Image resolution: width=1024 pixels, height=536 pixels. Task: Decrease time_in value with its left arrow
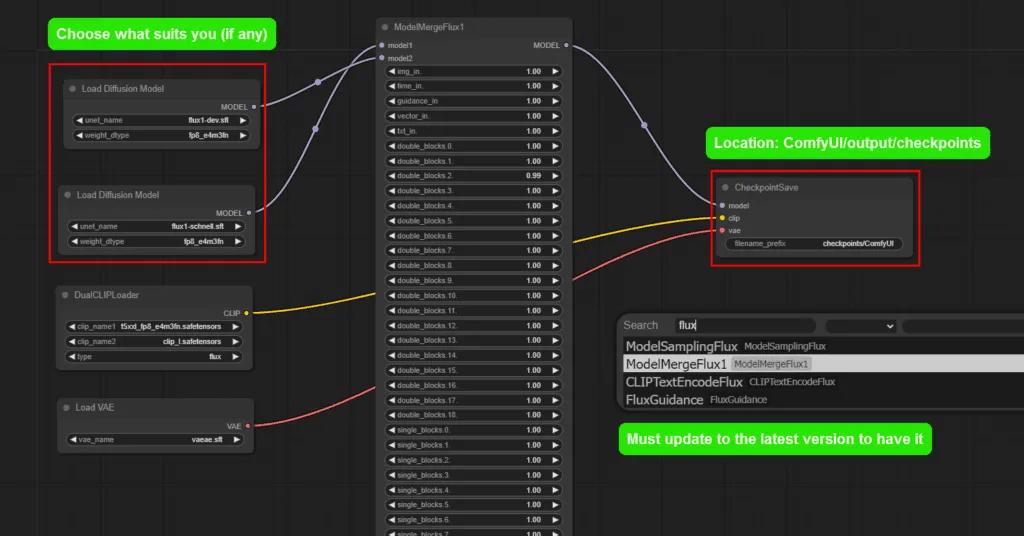tap(392, 86)
